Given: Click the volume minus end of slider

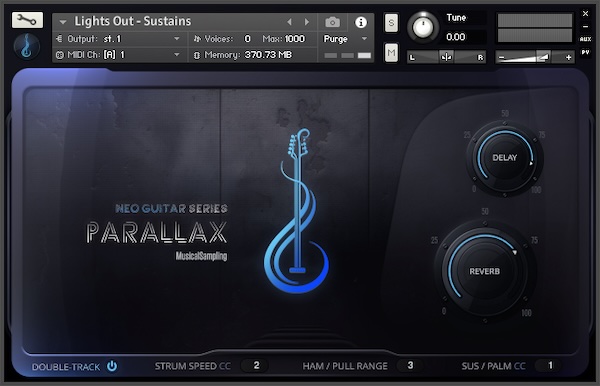Looking at the screenshot, I should coord(502,57).
